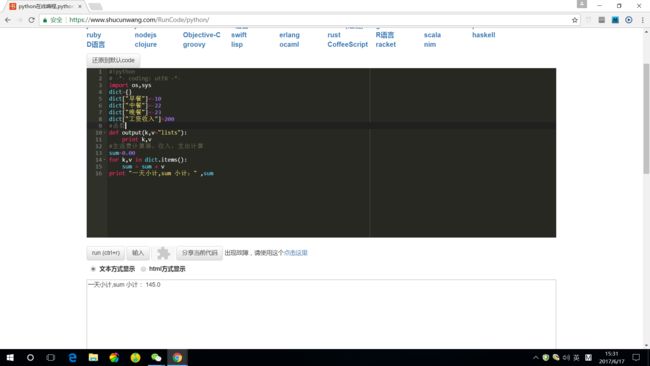Collapse the for loop fold at line 14
The image size is (650, 366).
[x=105, y=160]
